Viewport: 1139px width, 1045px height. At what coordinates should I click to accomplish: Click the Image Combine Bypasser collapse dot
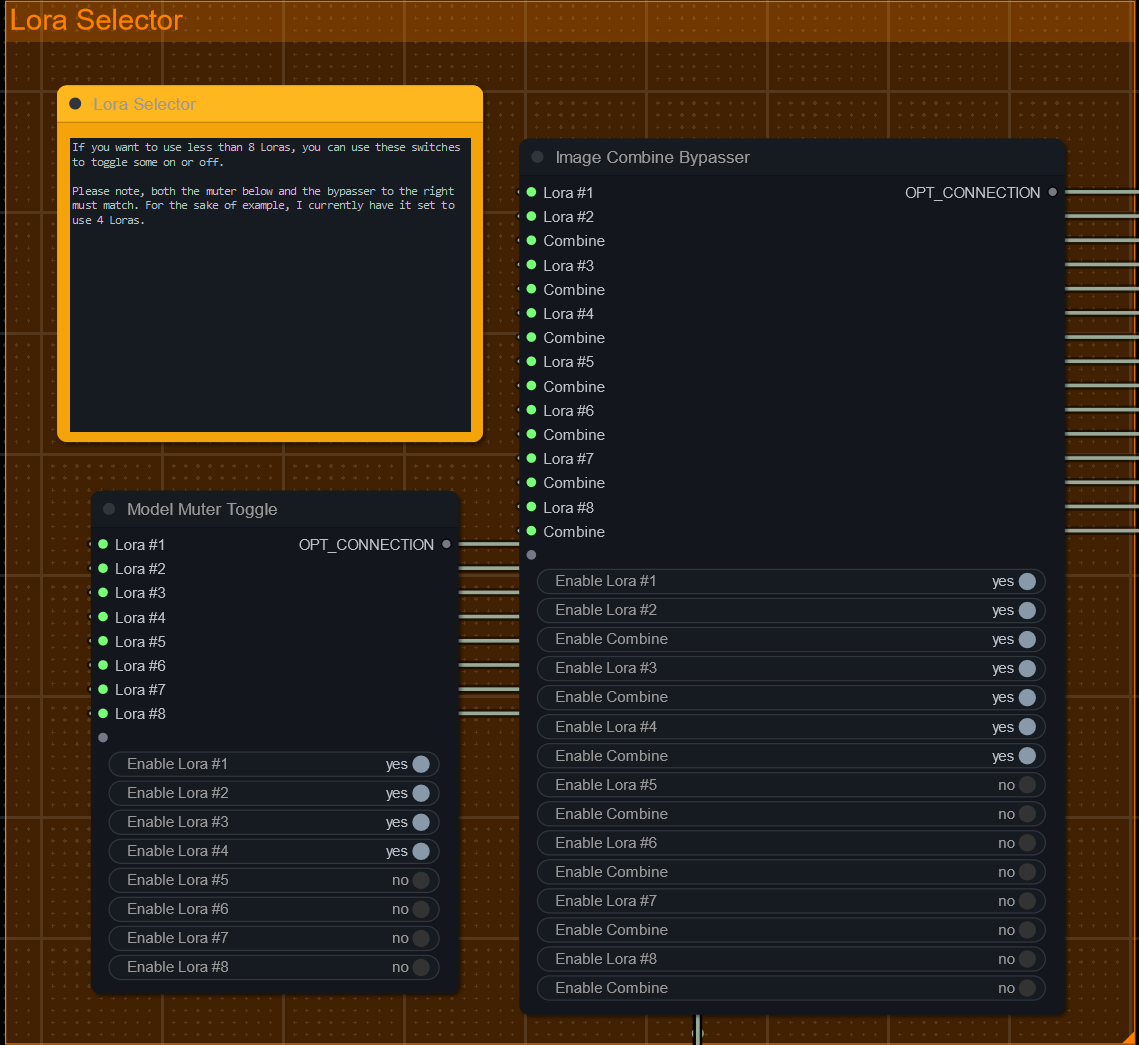[x=537, y=157]
